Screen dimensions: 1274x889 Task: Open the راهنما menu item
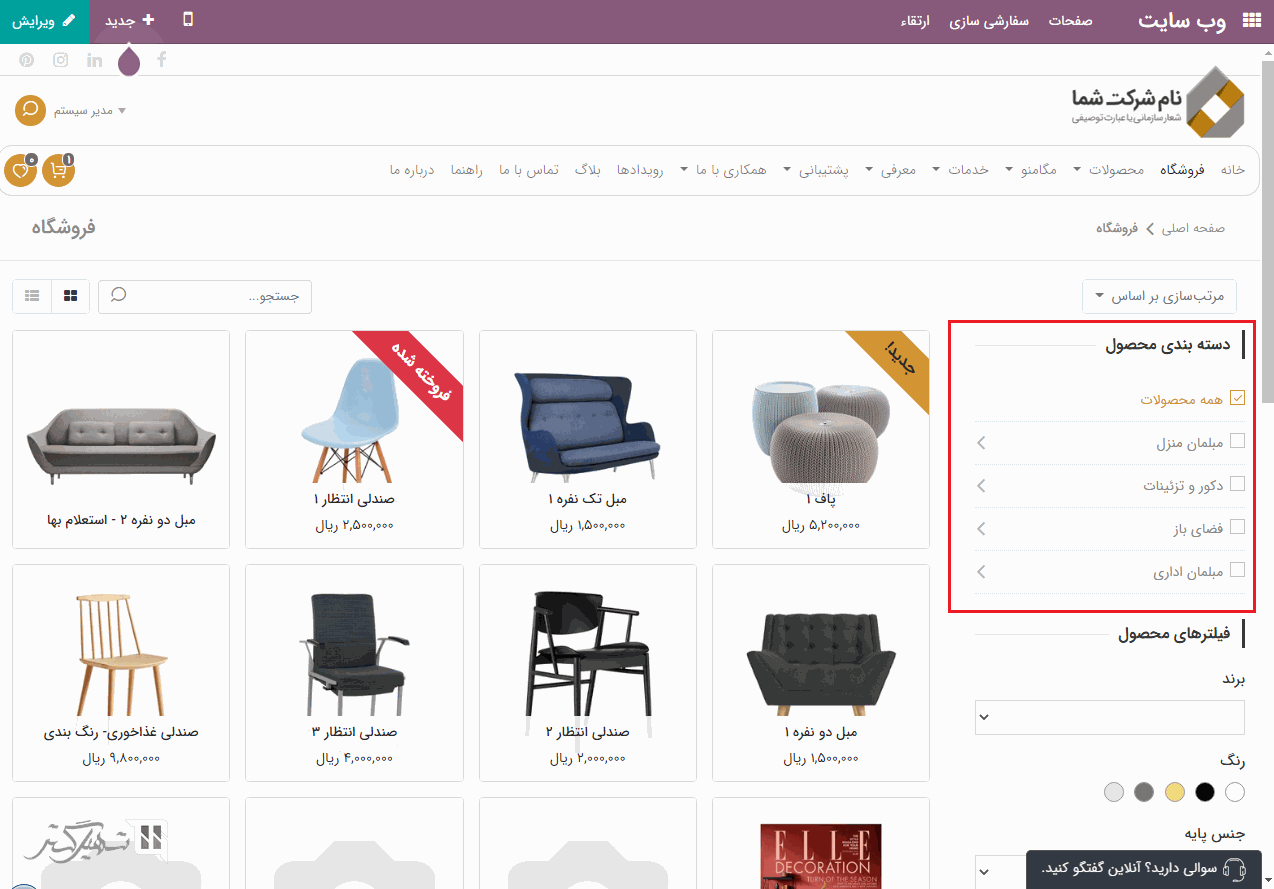pyautogui.click(x=466, y=170)
